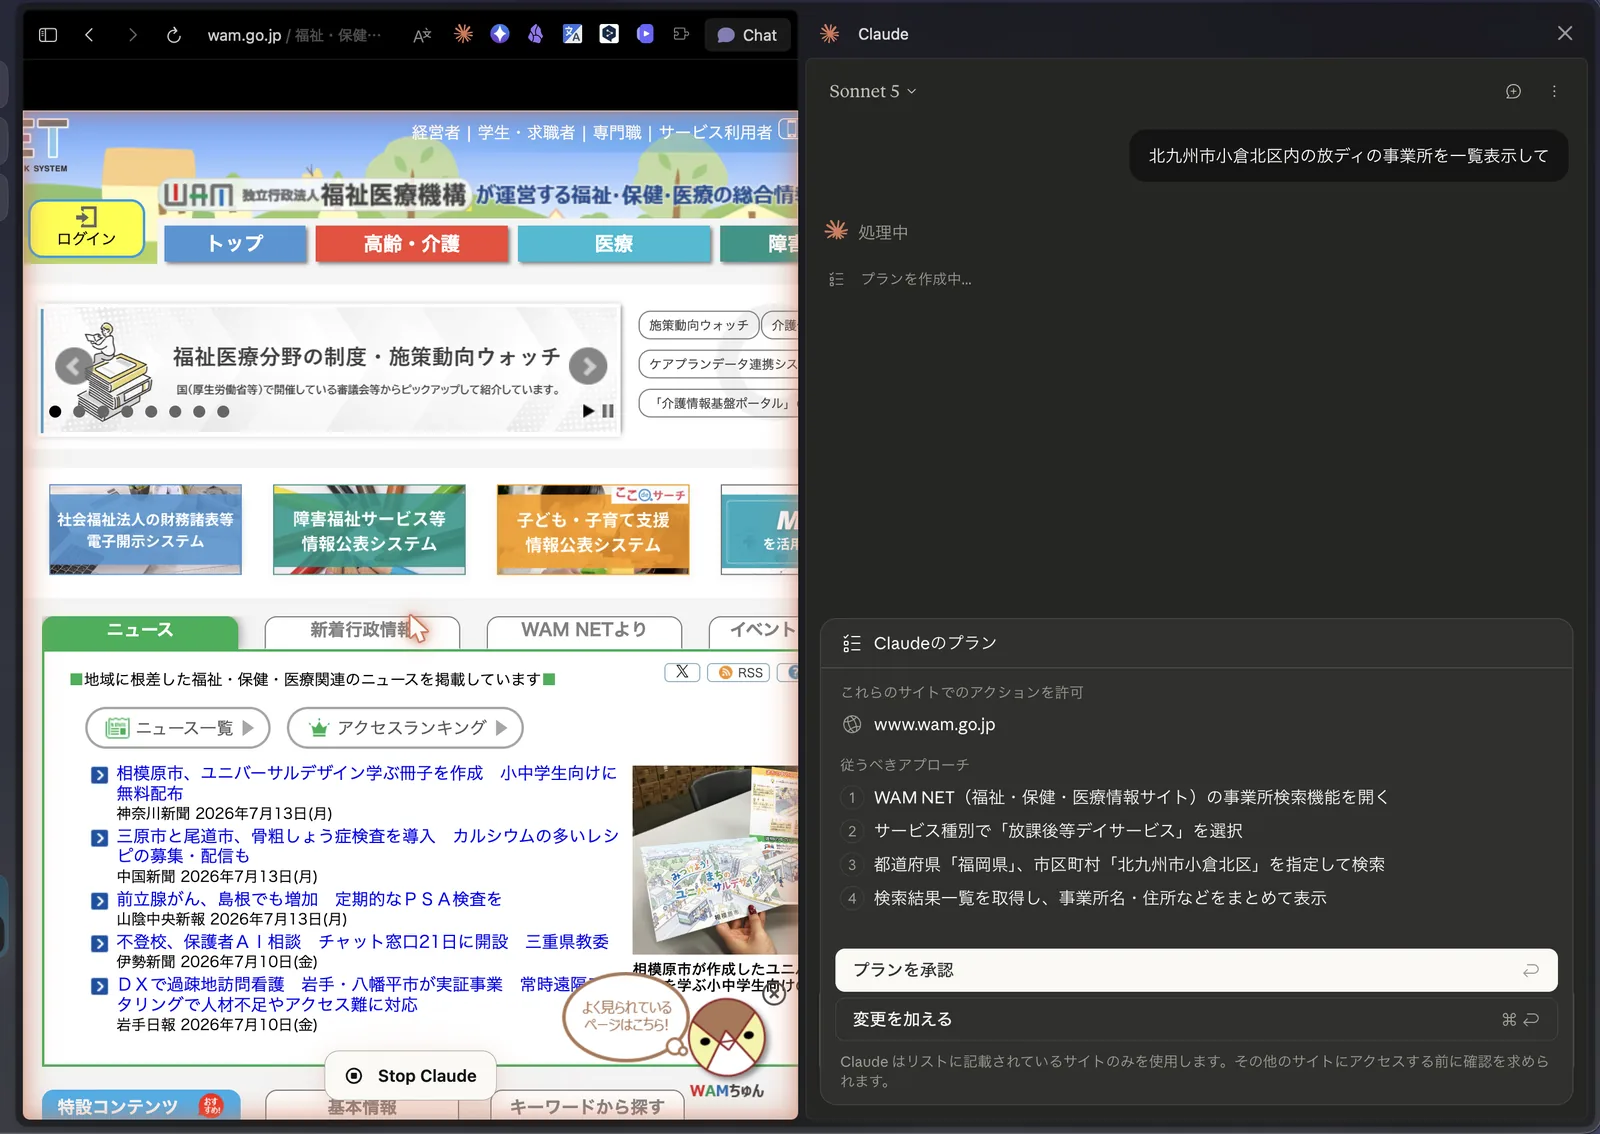Click the orange Claude starburst extension icon
Viewport: 1600px width, 1134px height.
(463, 34)
